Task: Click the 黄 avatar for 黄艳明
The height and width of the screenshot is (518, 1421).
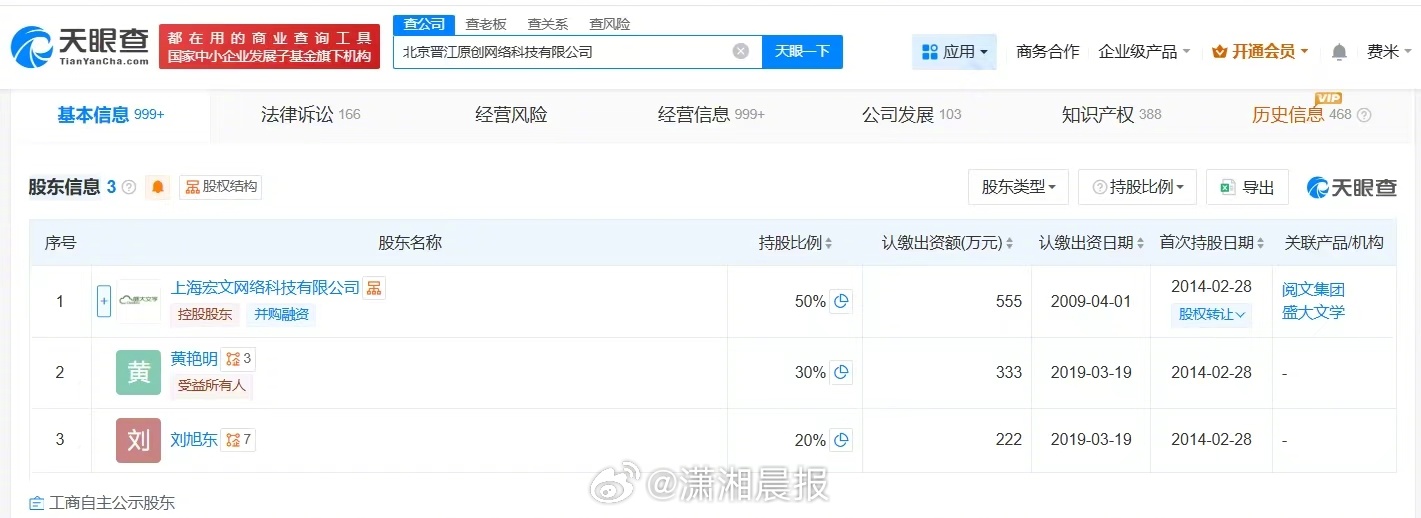Action: [138, 373]
